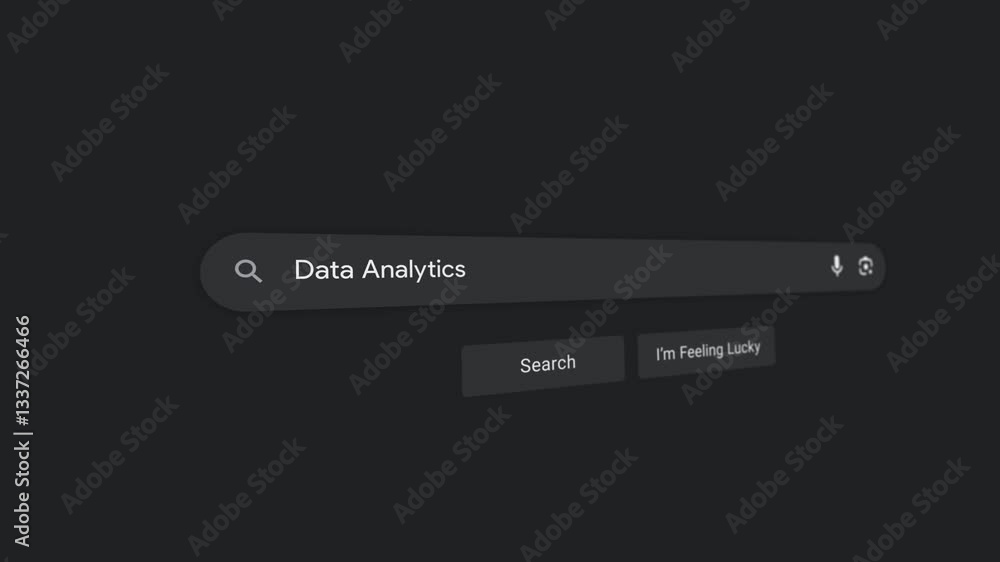1000x562 pixels.
Task: Click the word Data in search box
Action: tap(324, 270)
